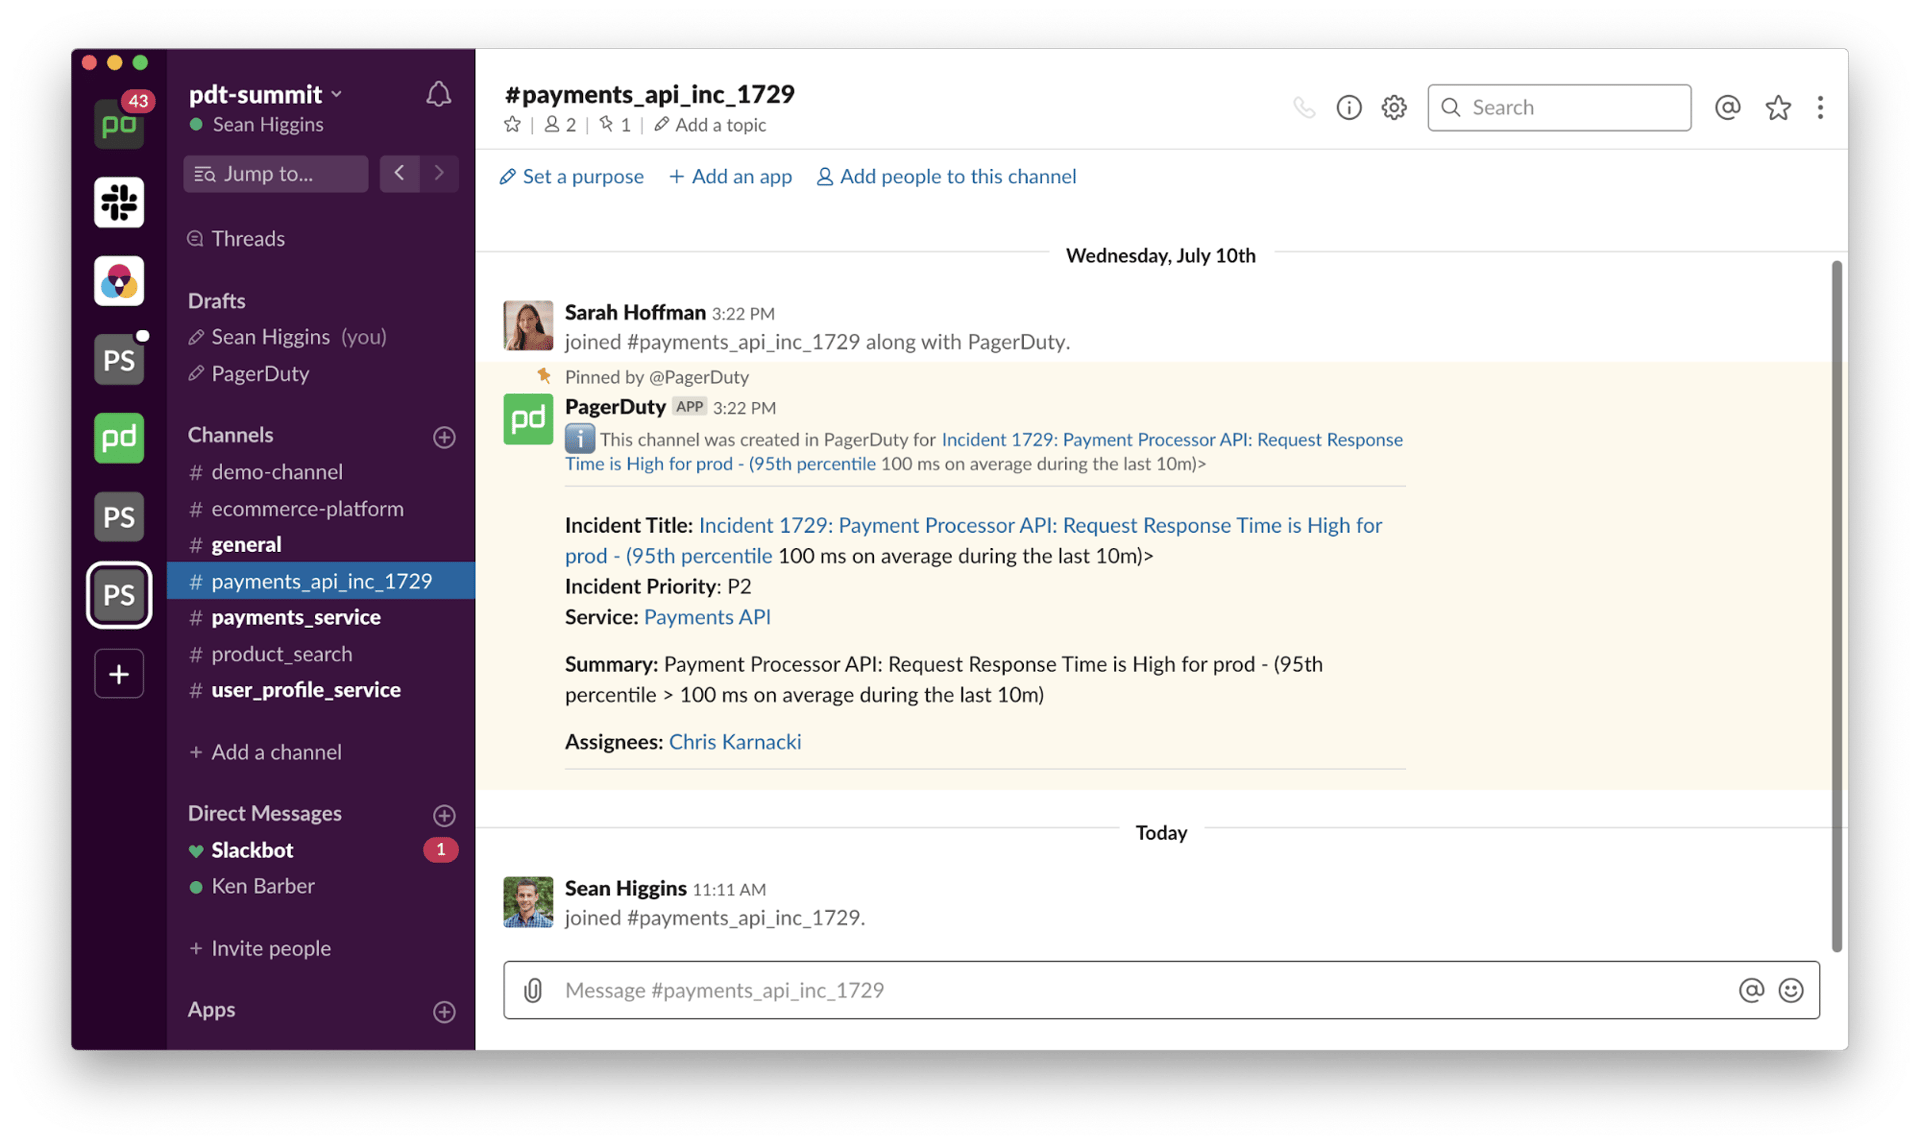This screenshot has height=1145, width=1920.
Task: Click the notifications bell icon
Action: point(438,94)
